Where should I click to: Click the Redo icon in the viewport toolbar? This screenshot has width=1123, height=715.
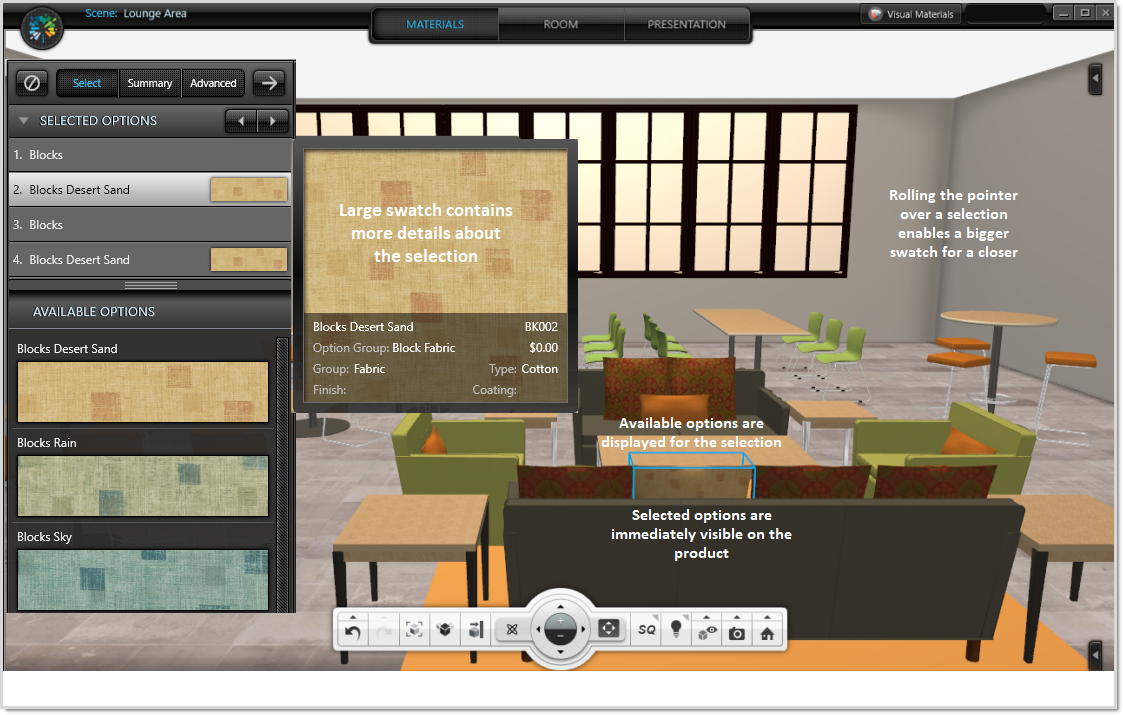(x=384, y=630)
